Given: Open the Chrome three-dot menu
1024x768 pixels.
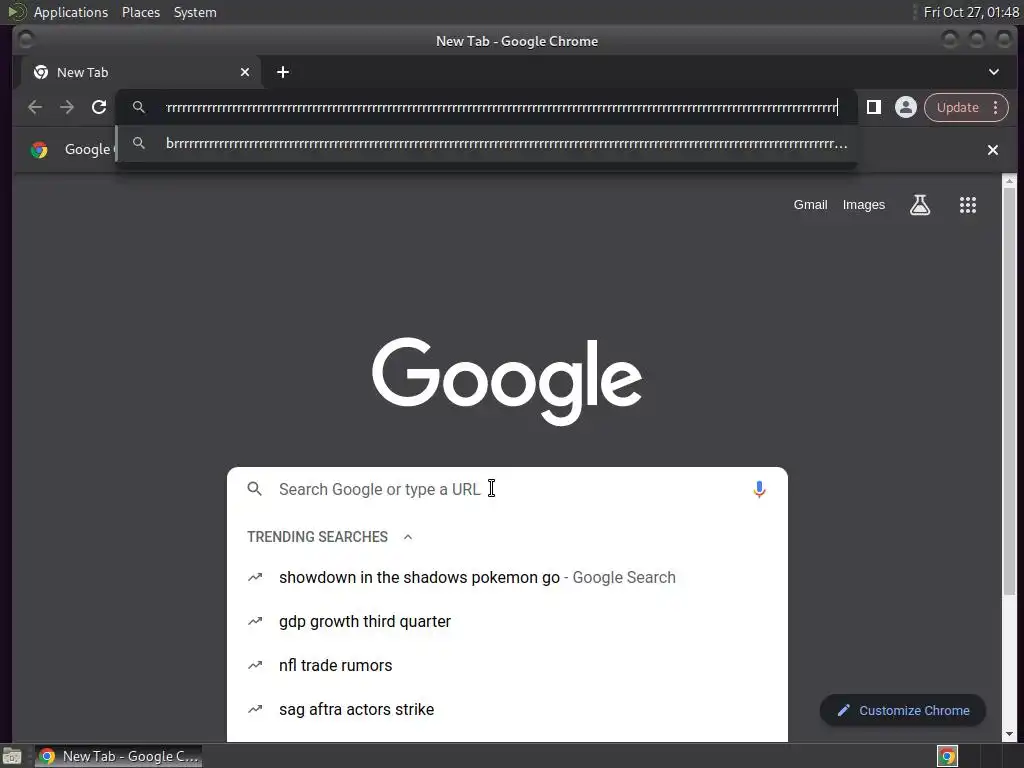Looking at the screenshot, I should click(995, 107).
